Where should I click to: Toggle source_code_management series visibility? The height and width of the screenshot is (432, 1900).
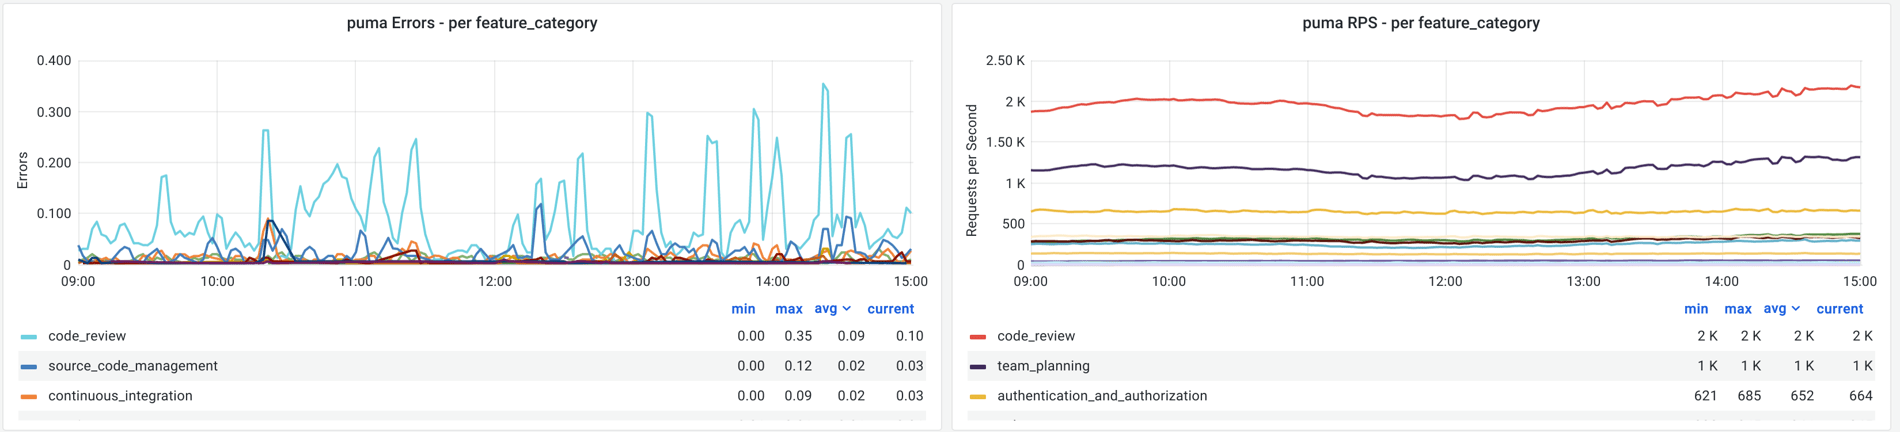point(133,367)
